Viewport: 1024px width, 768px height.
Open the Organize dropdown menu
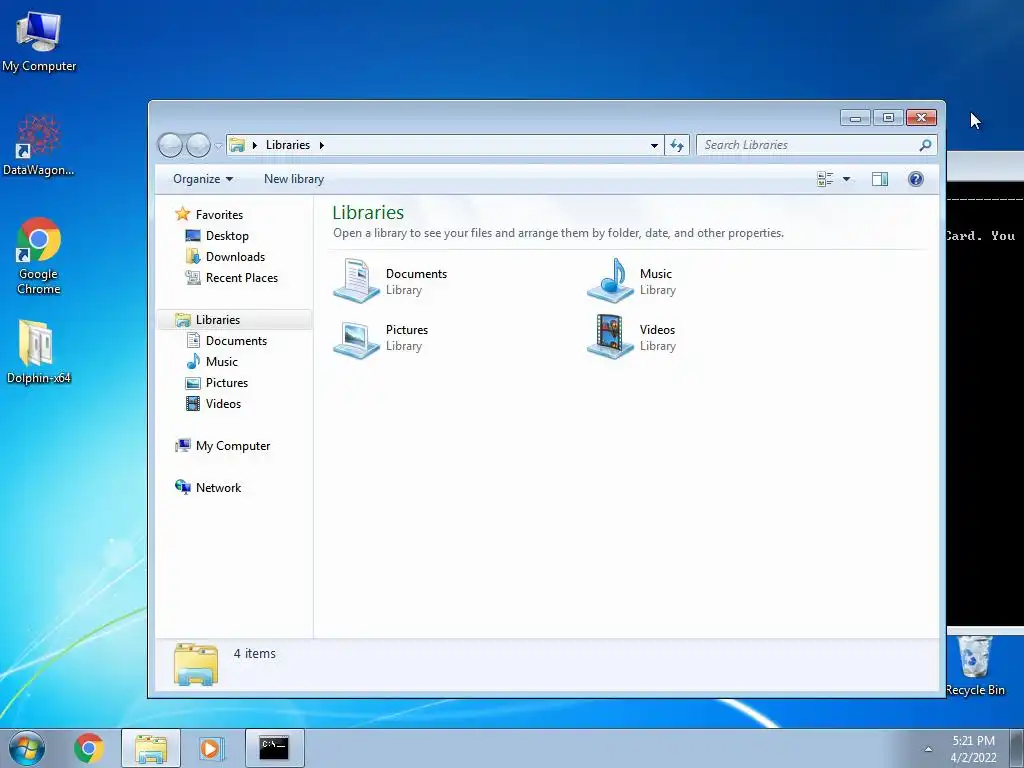[x=202, y=179]
